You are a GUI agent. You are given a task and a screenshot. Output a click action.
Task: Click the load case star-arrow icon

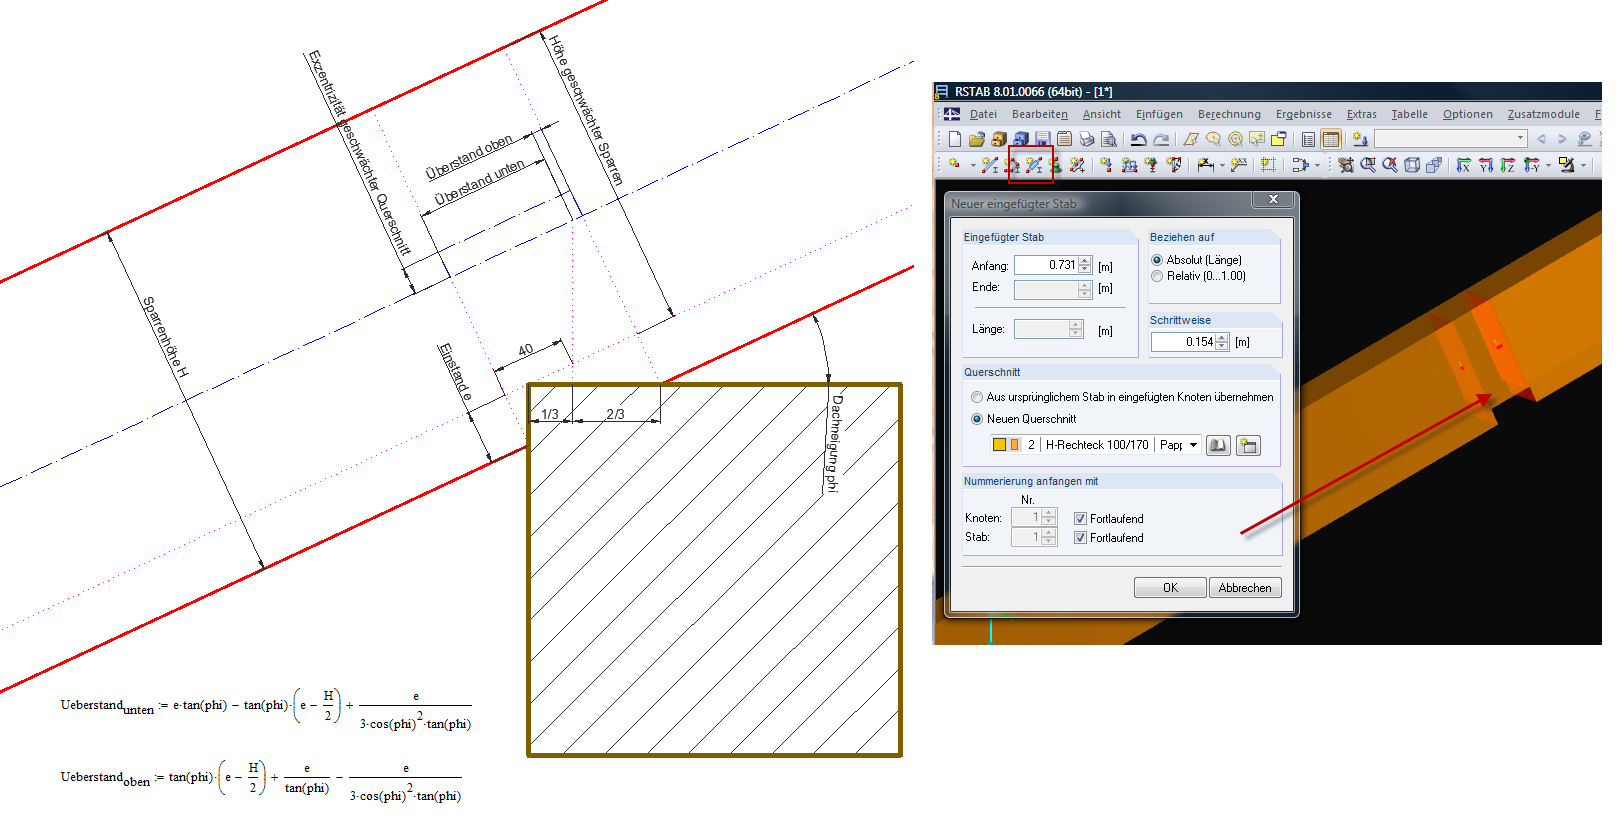(1360, 139)
